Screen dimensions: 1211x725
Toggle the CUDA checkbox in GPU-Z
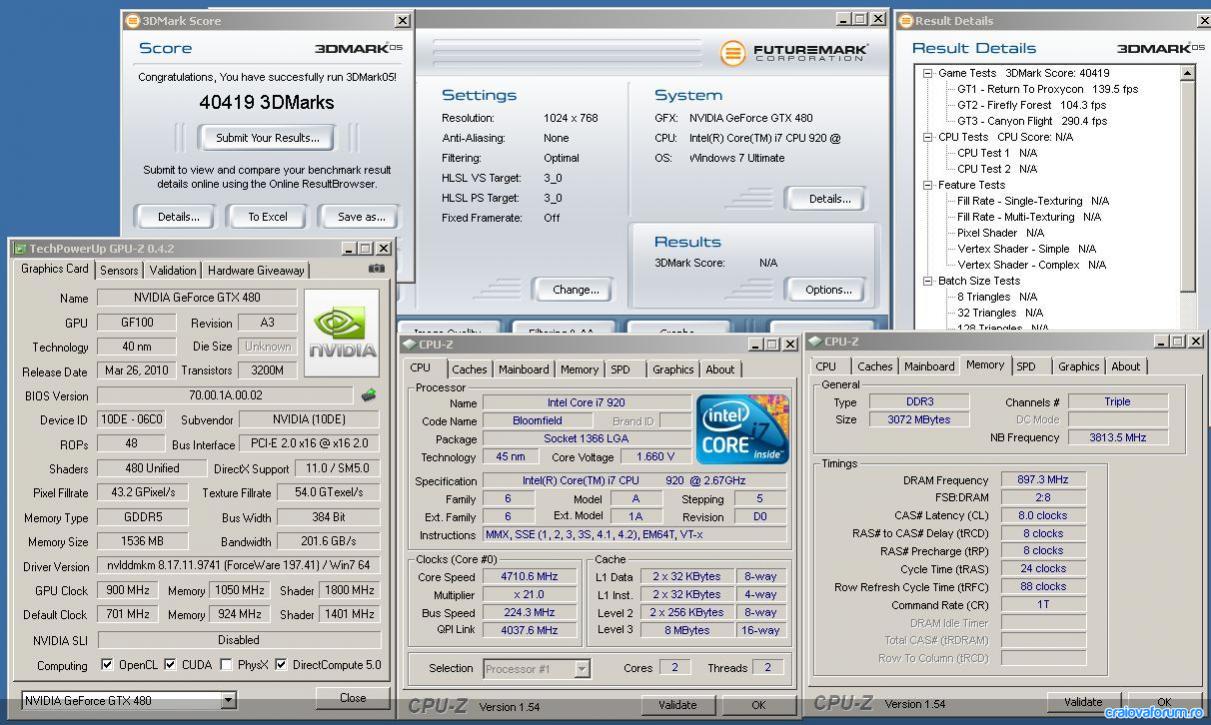pos(170,665)
